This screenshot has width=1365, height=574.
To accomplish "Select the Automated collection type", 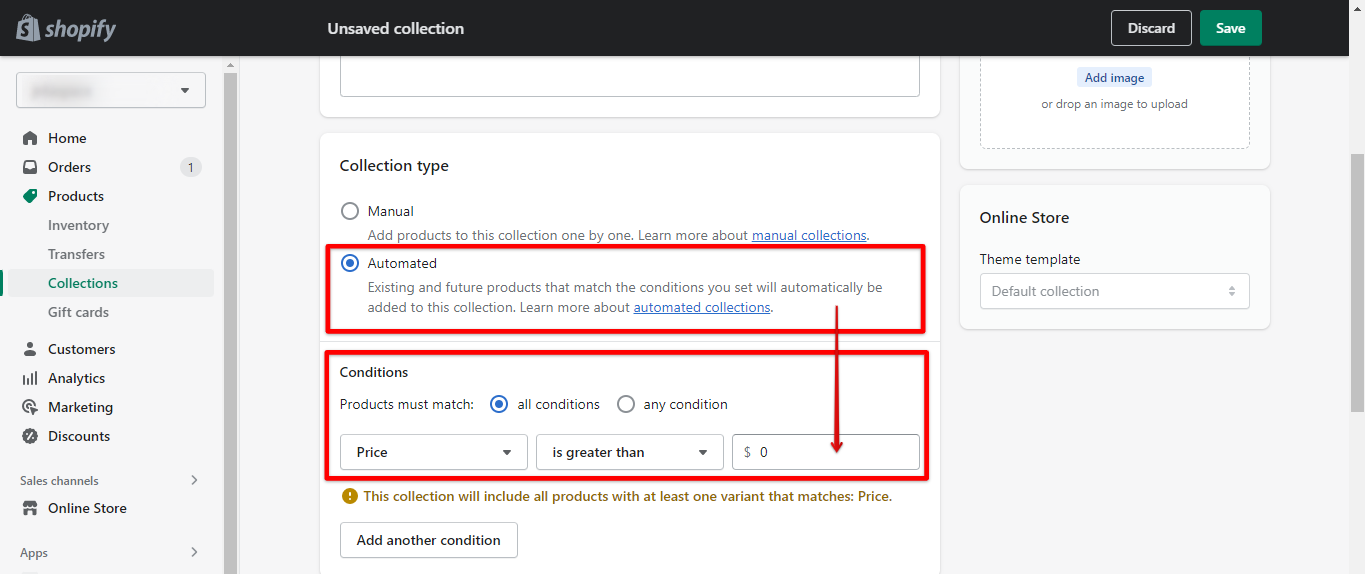I will point(350,263).
